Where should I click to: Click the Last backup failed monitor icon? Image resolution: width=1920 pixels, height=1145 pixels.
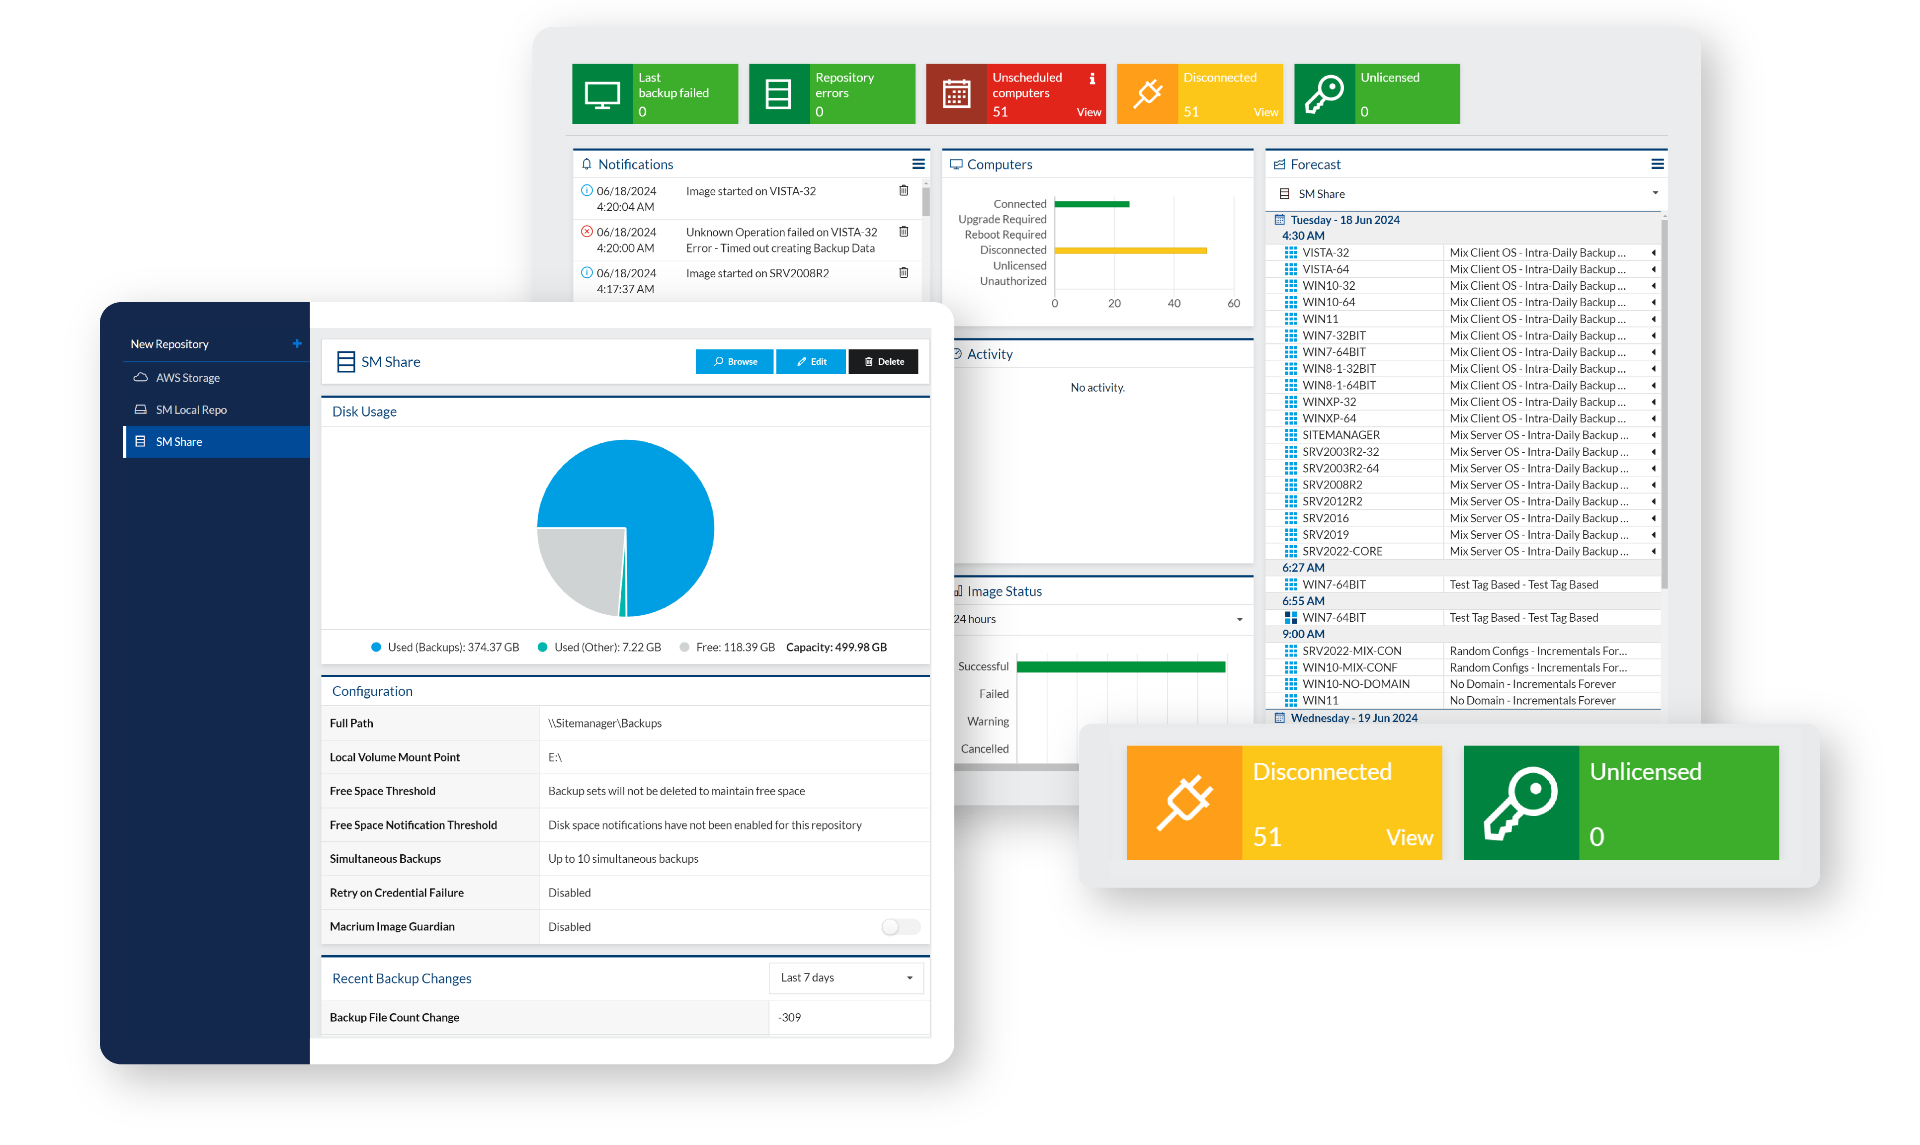pos(602,94)
